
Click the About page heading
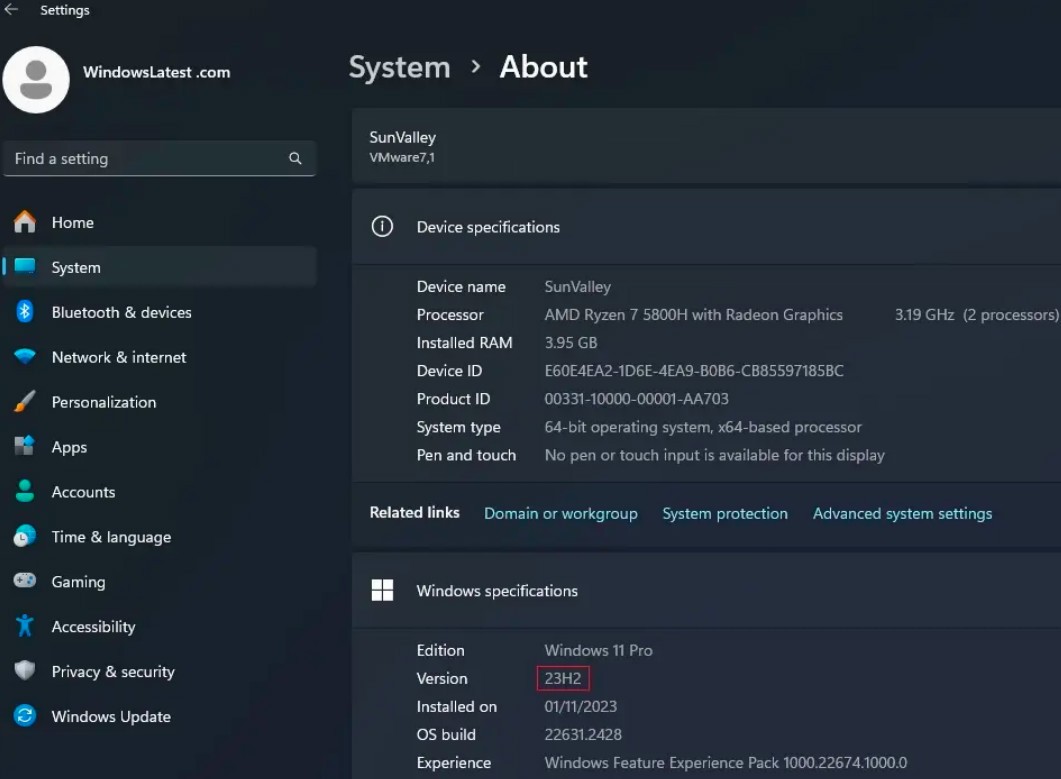[543, 67]
